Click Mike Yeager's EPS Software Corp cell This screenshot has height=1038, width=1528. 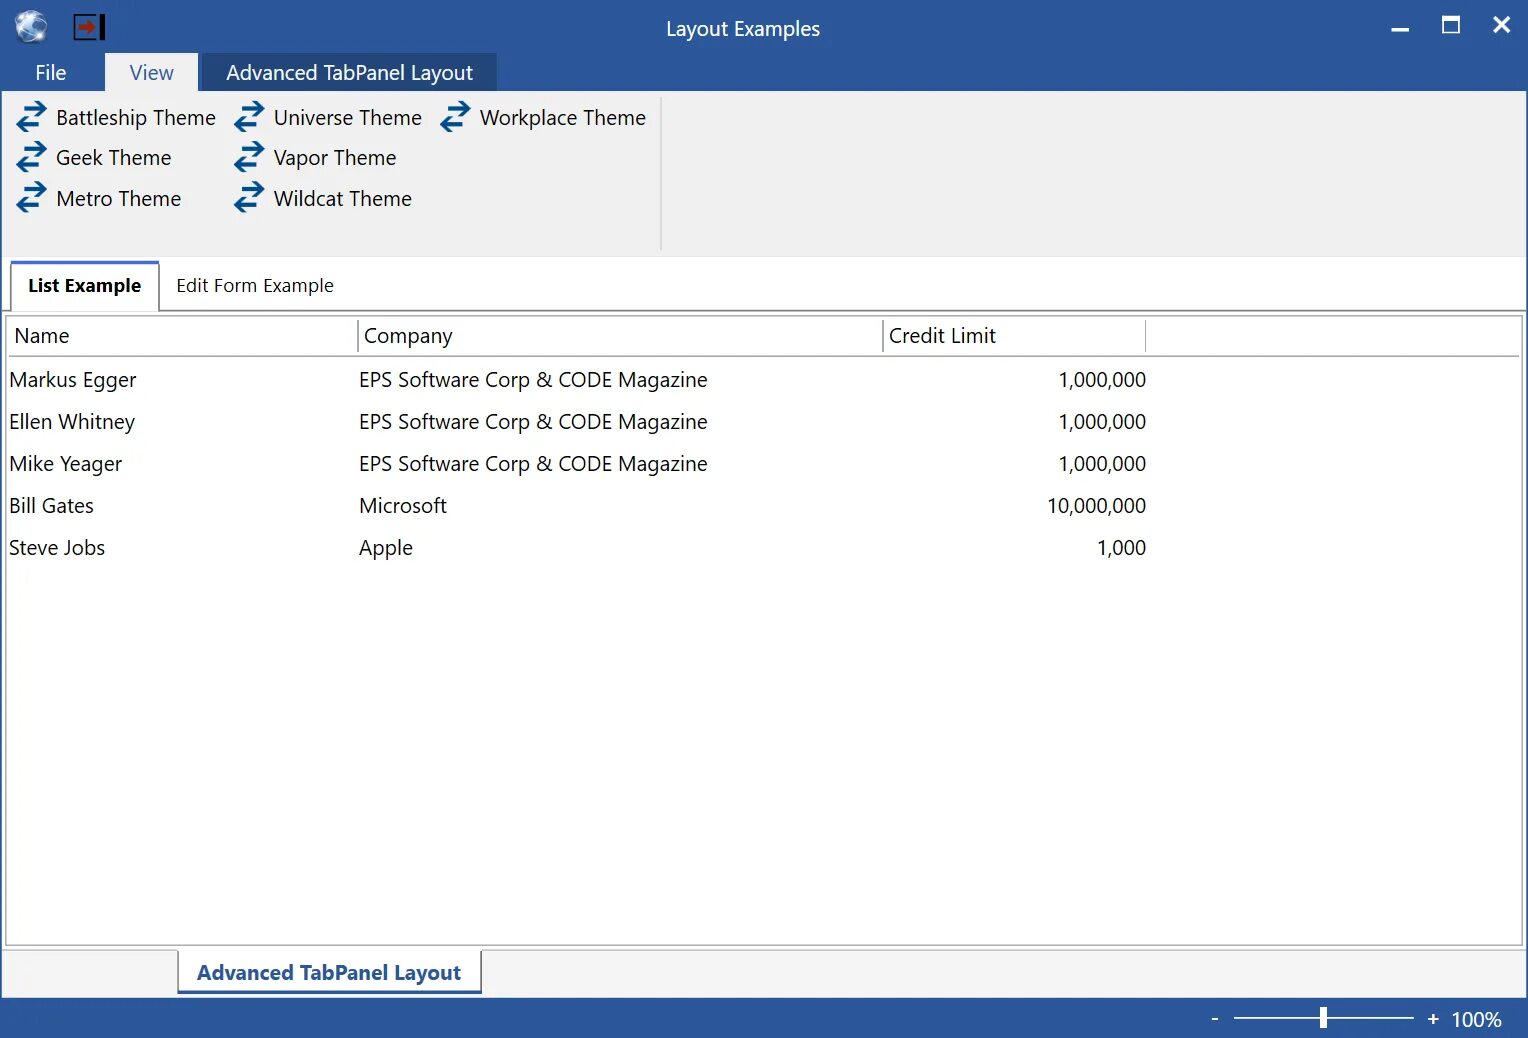tap(533, 464)
